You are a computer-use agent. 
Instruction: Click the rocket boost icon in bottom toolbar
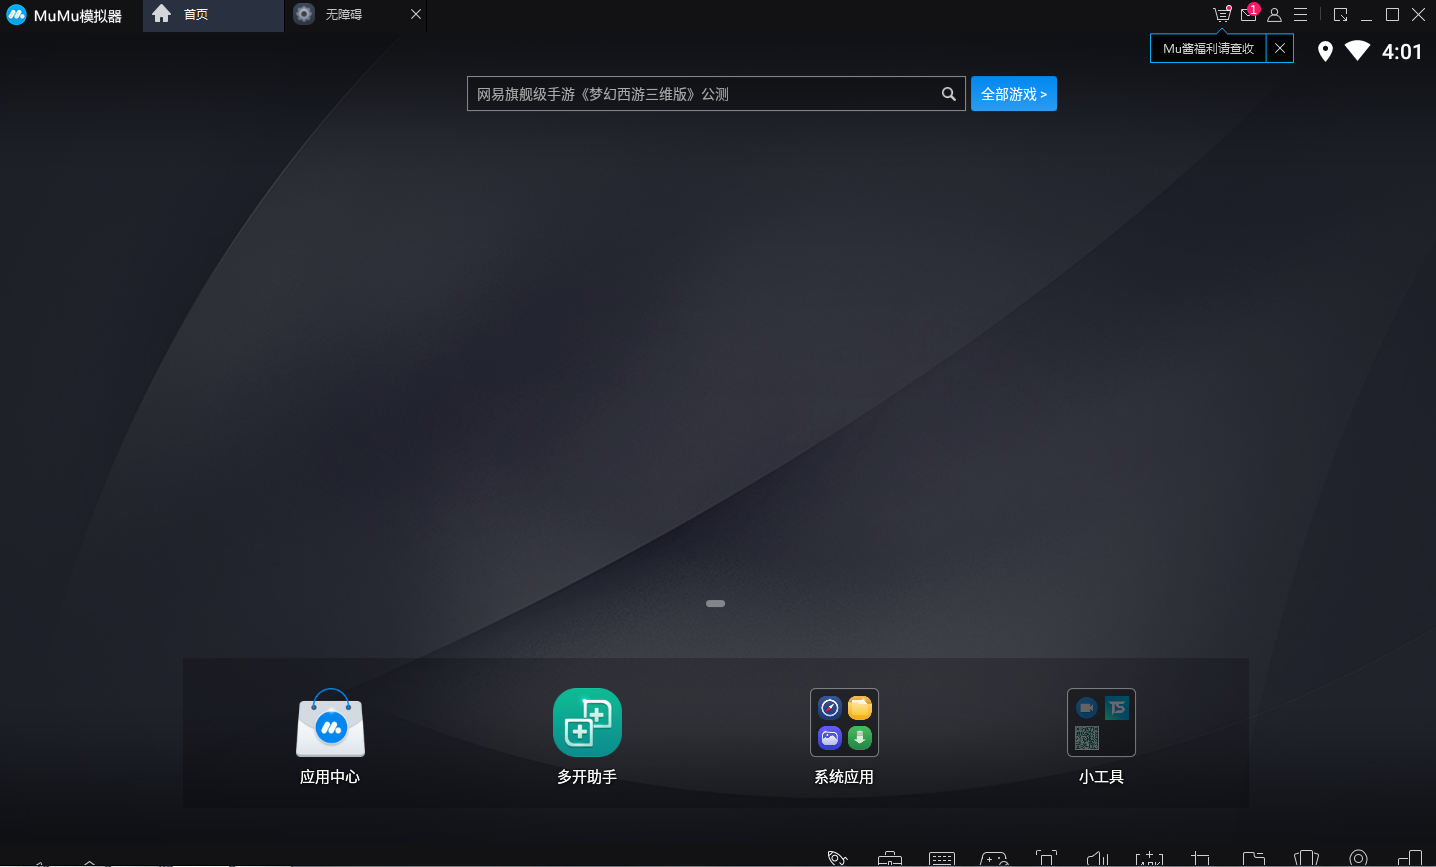point(837,858)
